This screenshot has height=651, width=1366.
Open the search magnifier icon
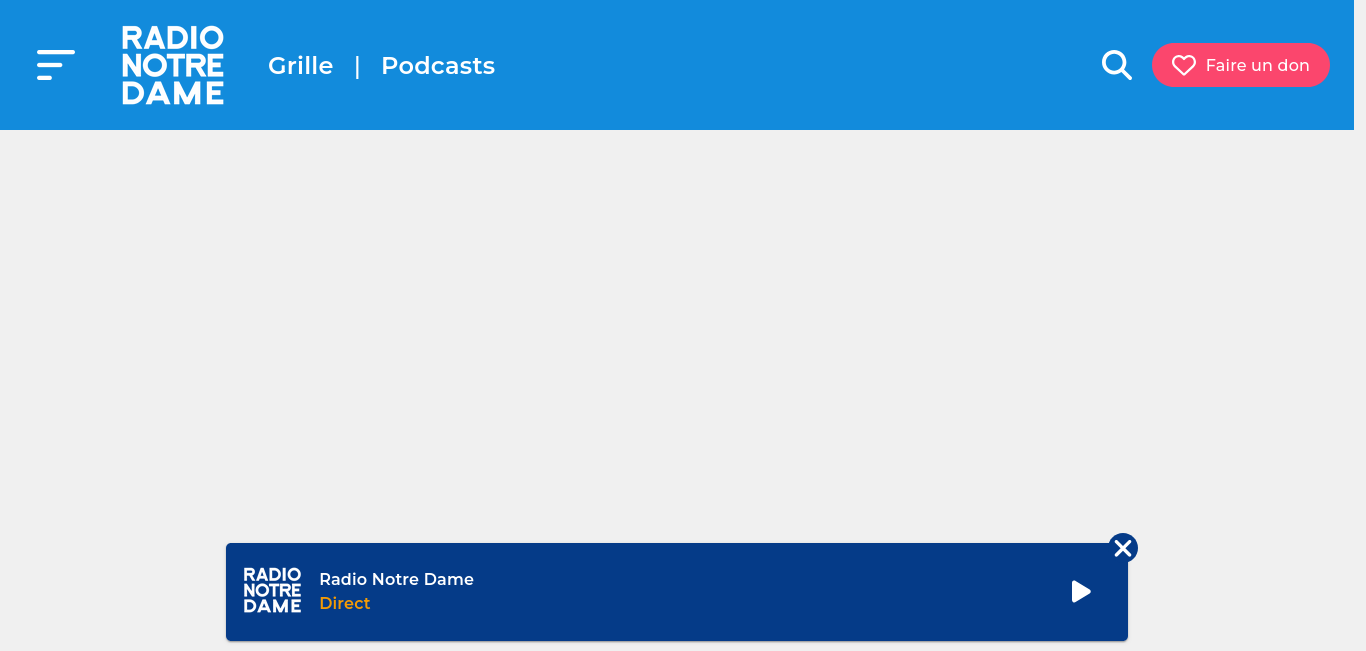coord(1117,65)
